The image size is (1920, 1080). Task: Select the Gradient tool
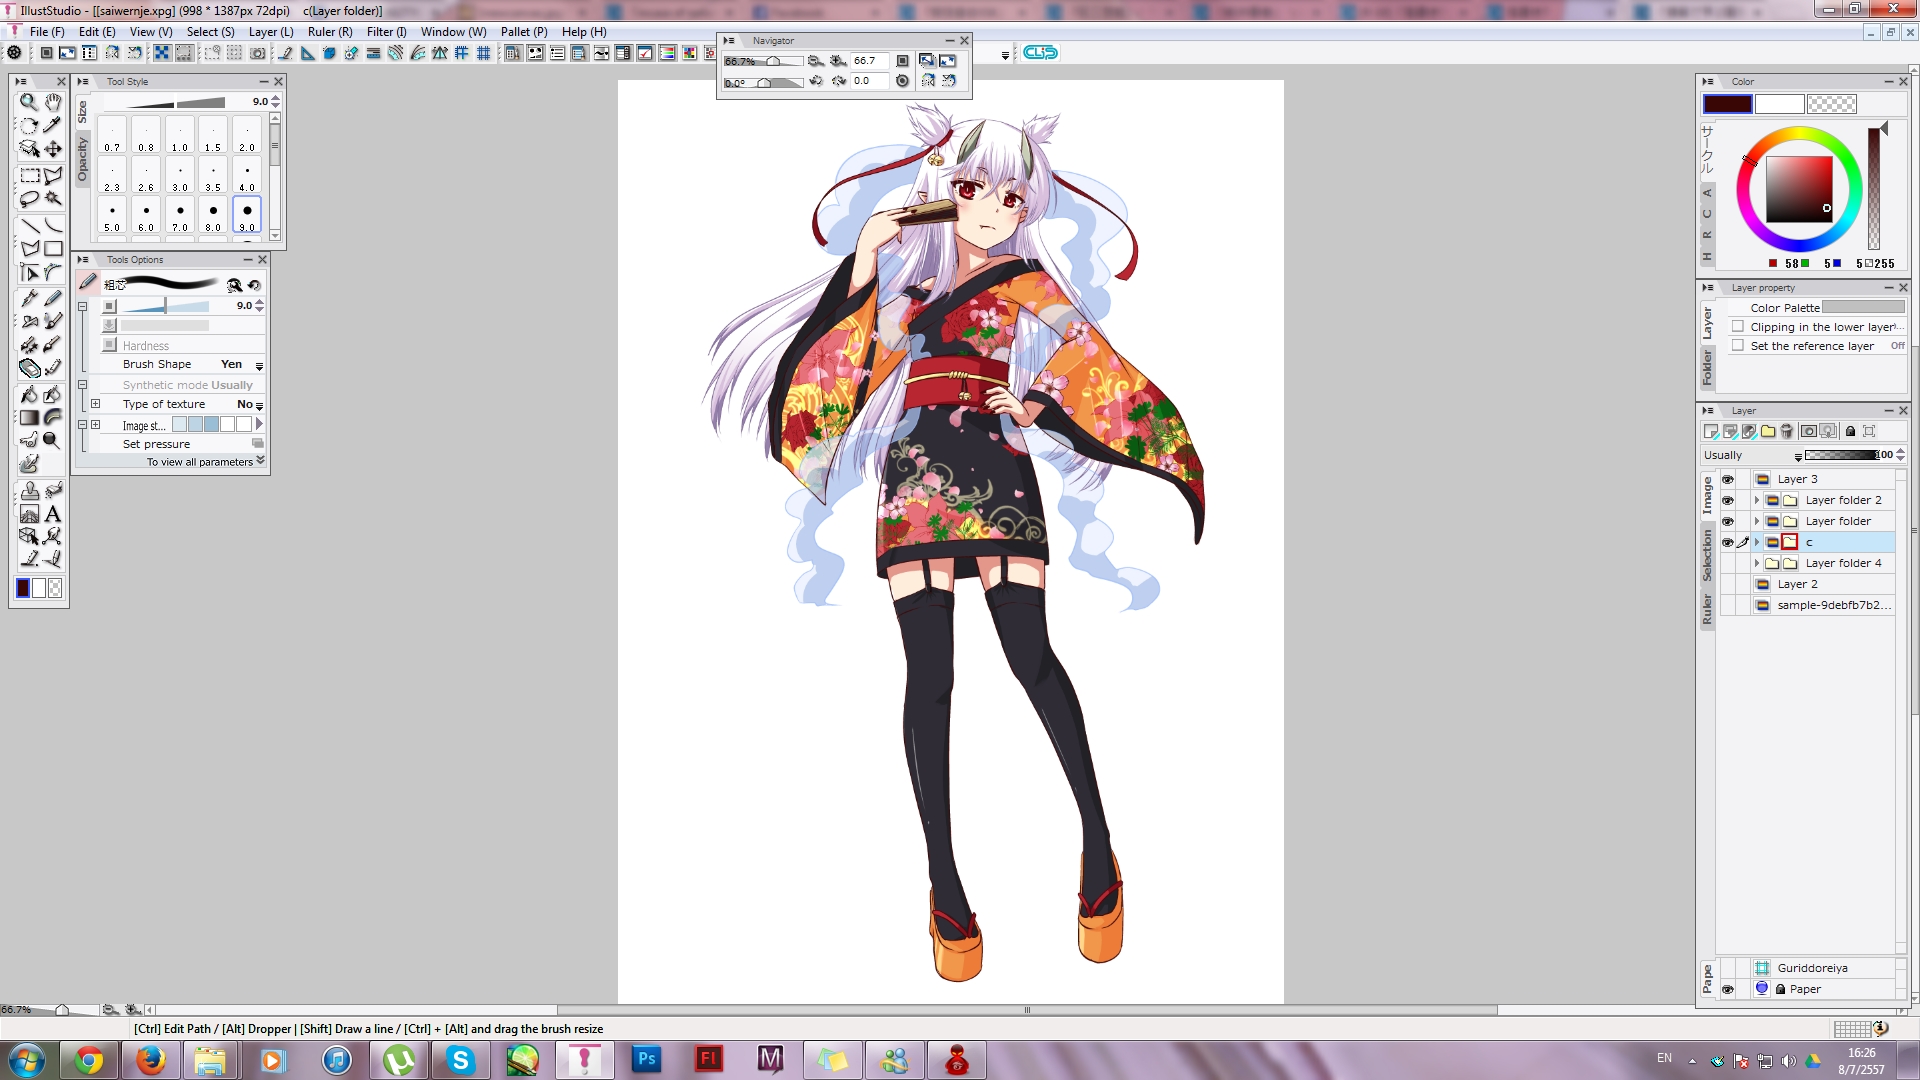tap(29, 418)
